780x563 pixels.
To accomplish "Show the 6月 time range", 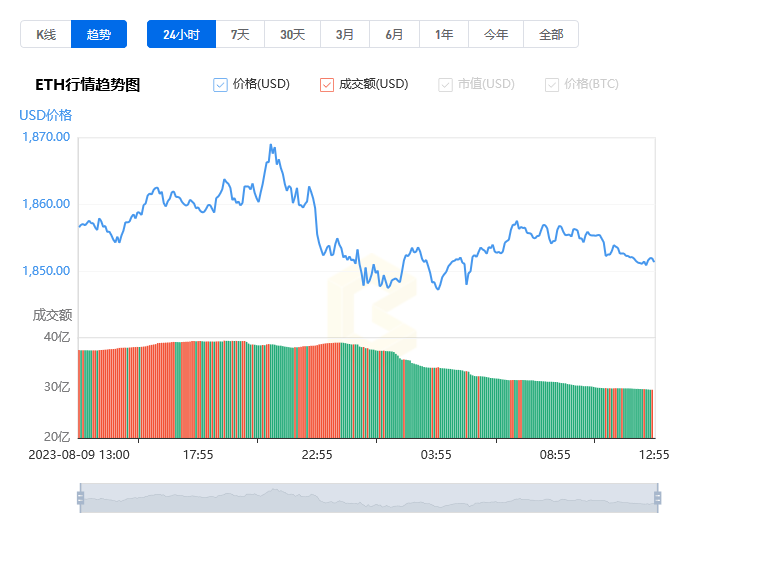I will (394, 34).
